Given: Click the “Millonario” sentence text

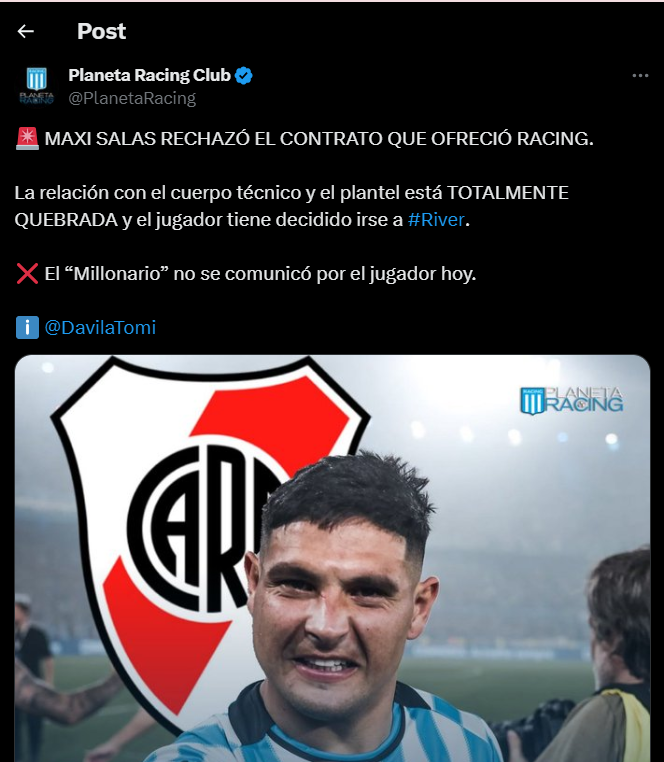Looking at the screenshot, I should pos(260,274).
